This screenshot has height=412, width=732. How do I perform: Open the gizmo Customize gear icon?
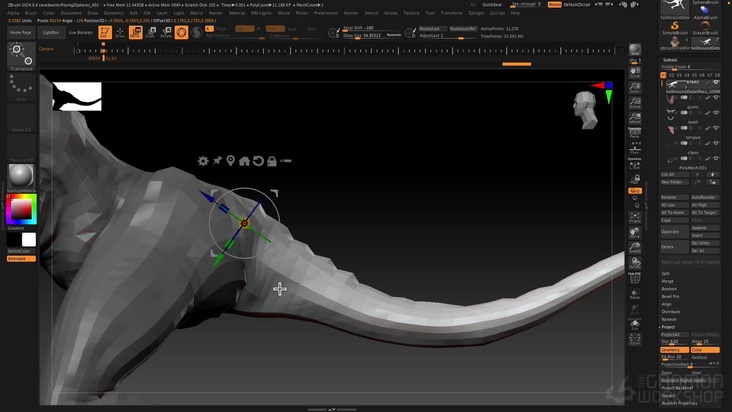(x=203, y=161)
